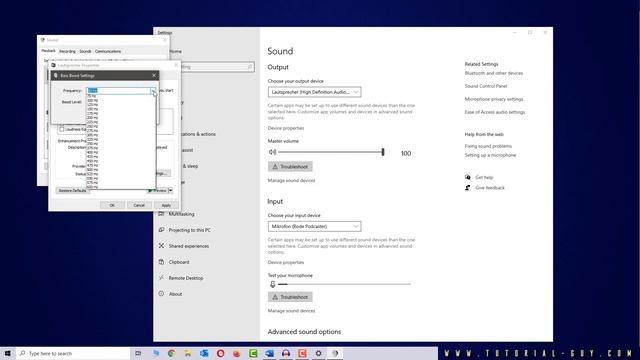The width and height of the screenshot is (640, 360).
Task: Open Manage sound devices under Input
Action: (x=291, y=311)
